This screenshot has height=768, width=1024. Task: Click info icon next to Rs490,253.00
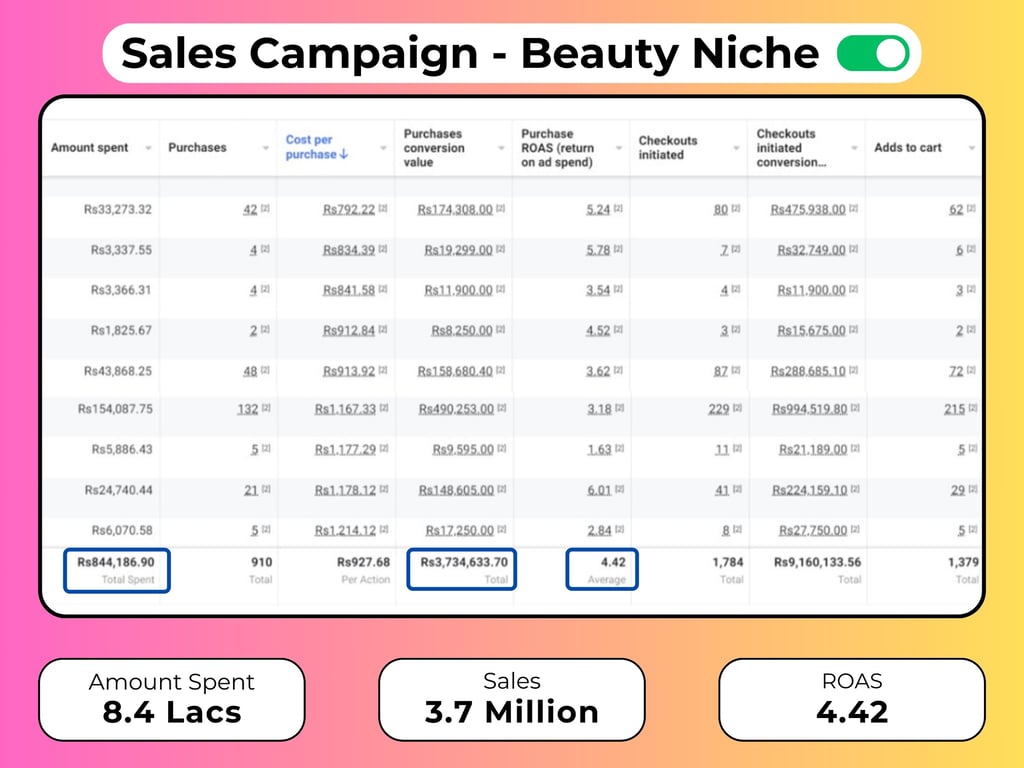[502, 408]
